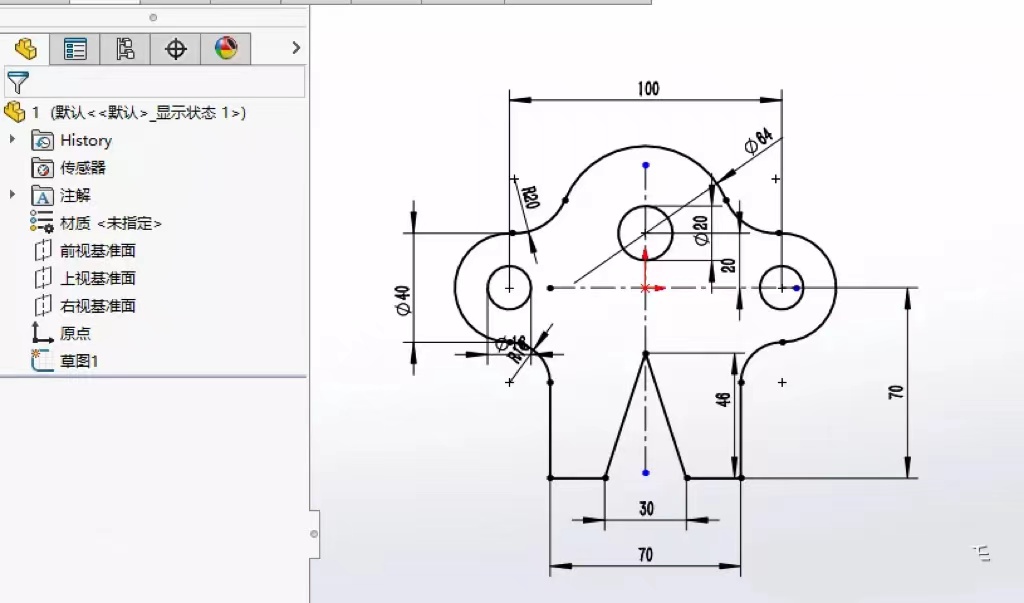
Task: Select the 100 dimension text
Action: click(648, 89)
